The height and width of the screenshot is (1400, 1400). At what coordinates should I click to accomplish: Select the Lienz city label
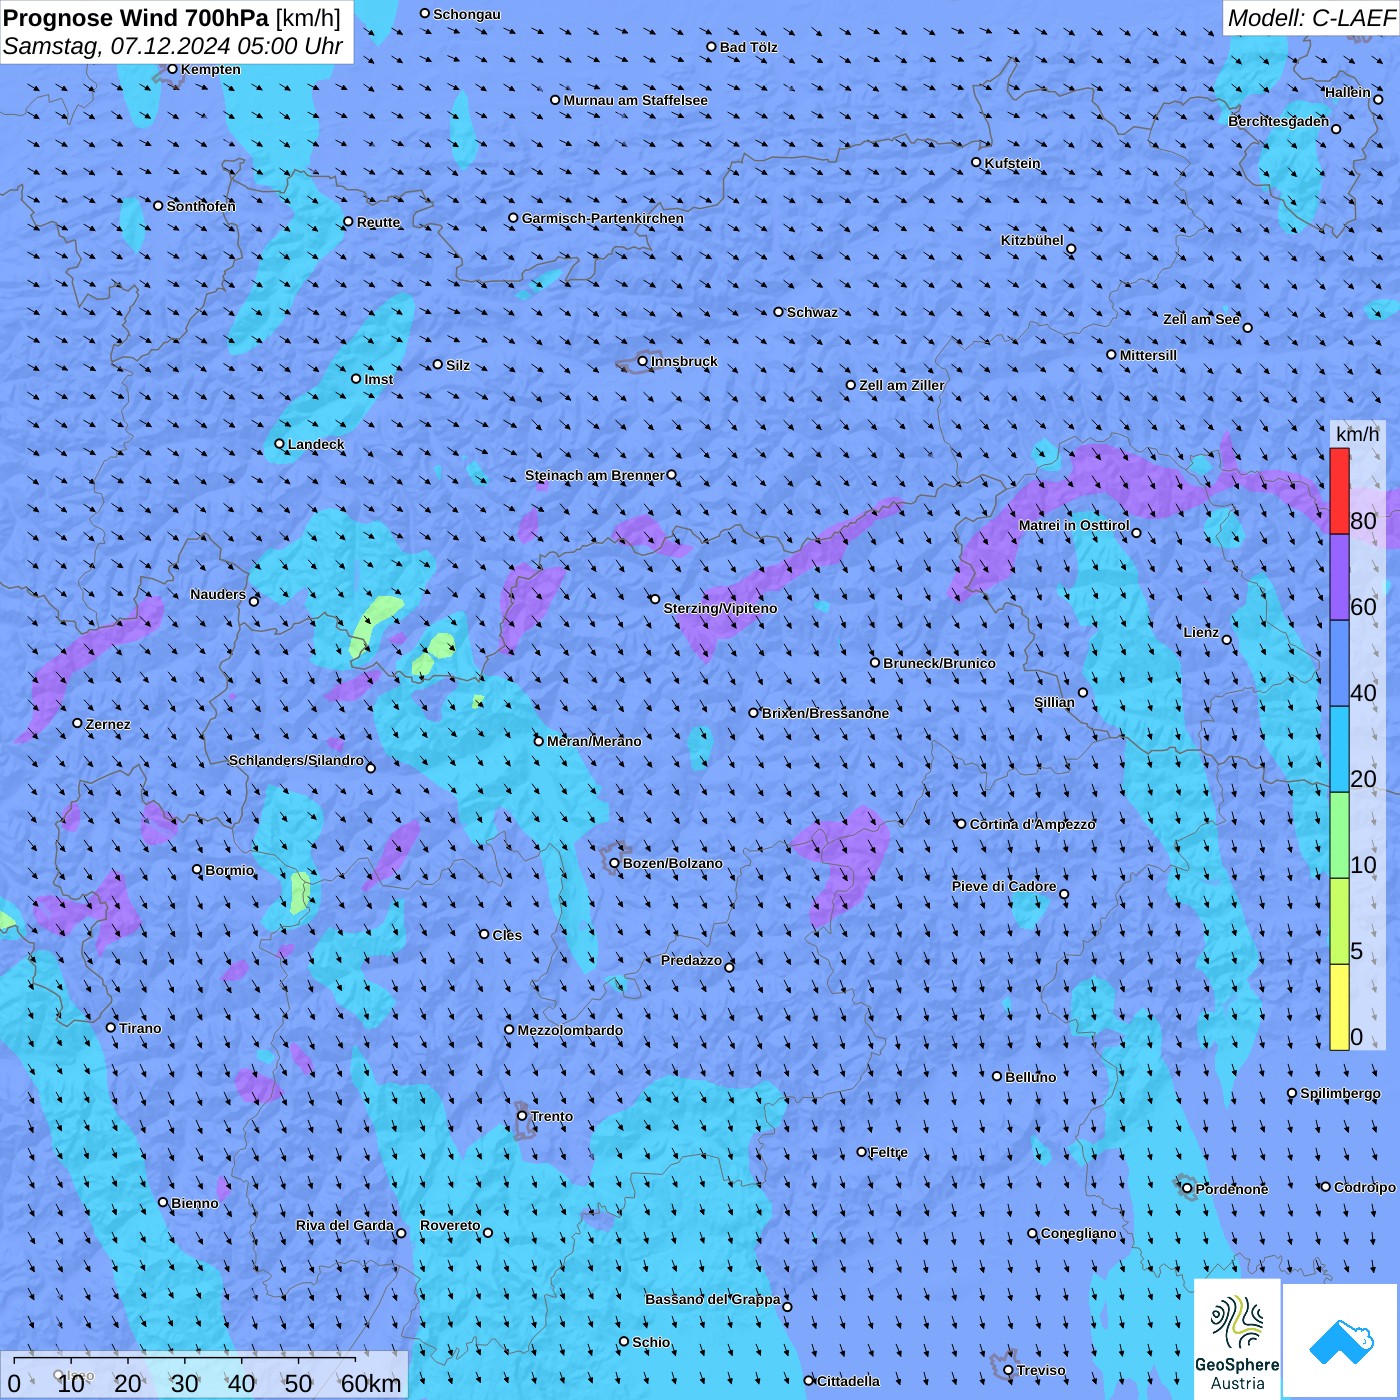(1201, 632)
